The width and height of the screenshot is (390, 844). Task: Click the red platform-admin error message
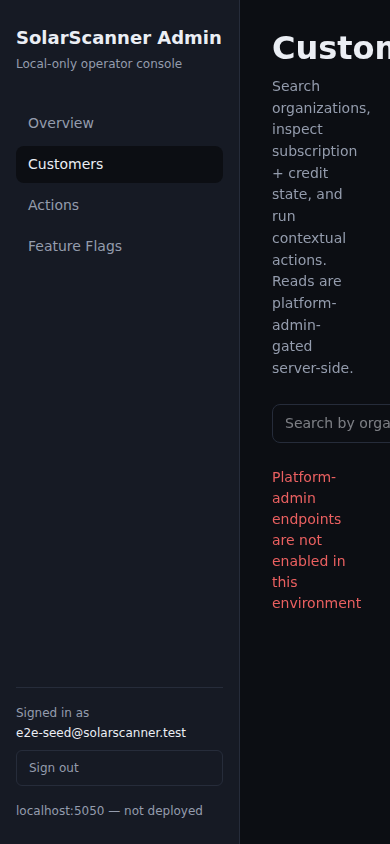[x=316, y=540]
